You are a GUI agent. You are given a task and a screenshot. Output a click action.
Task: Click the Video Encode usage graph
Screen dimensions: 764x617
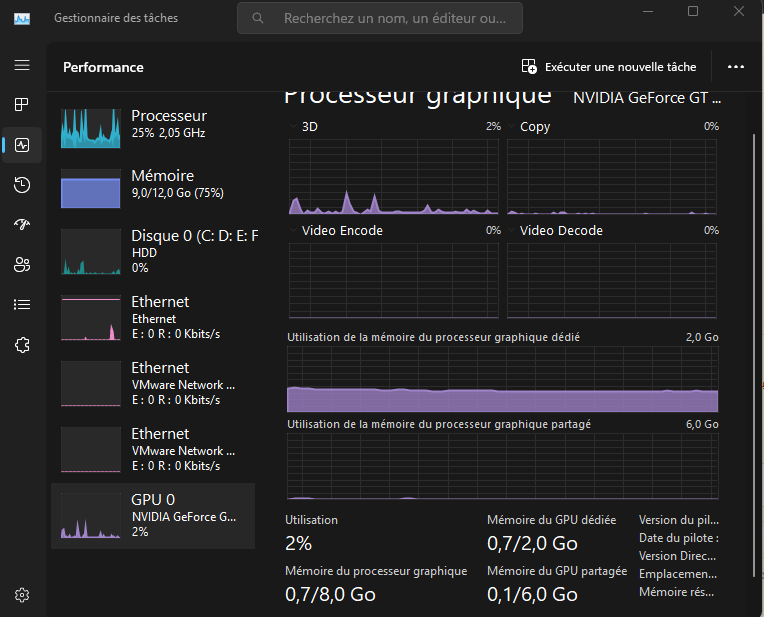tap(394, 281)
